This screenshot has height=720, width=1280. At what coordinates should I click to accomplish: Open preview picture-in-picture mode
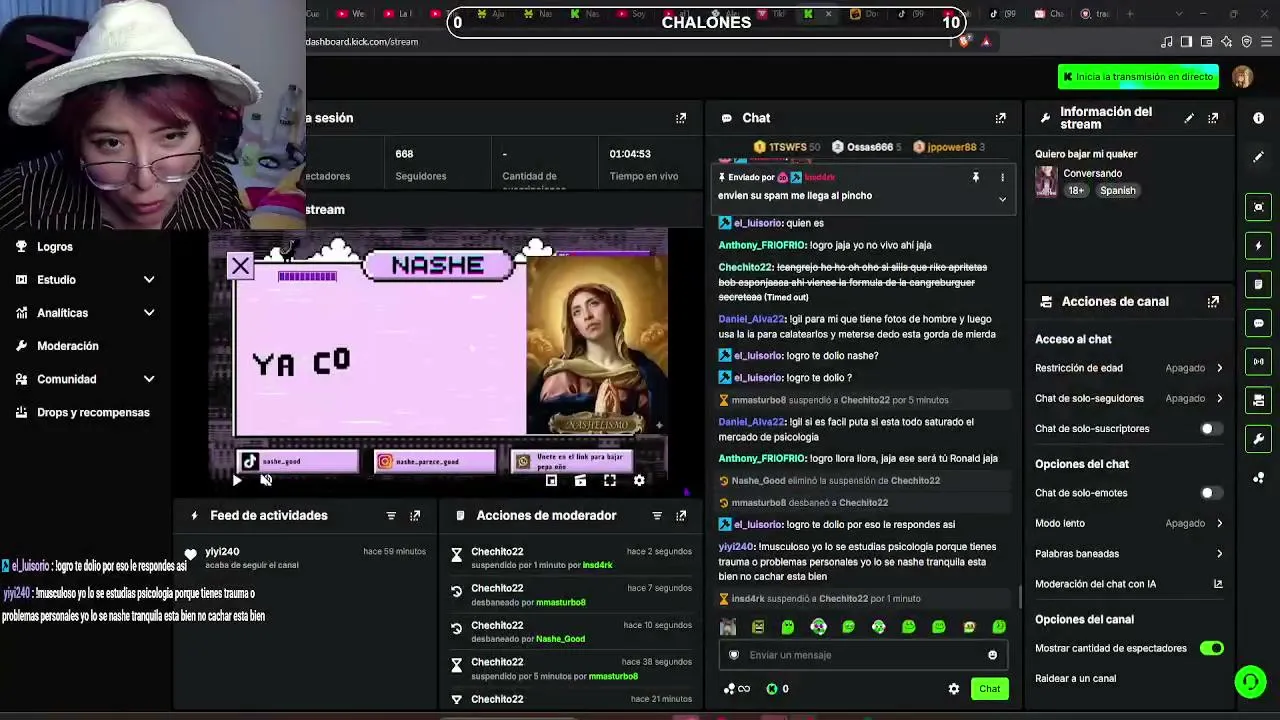[x=551, y=480]
